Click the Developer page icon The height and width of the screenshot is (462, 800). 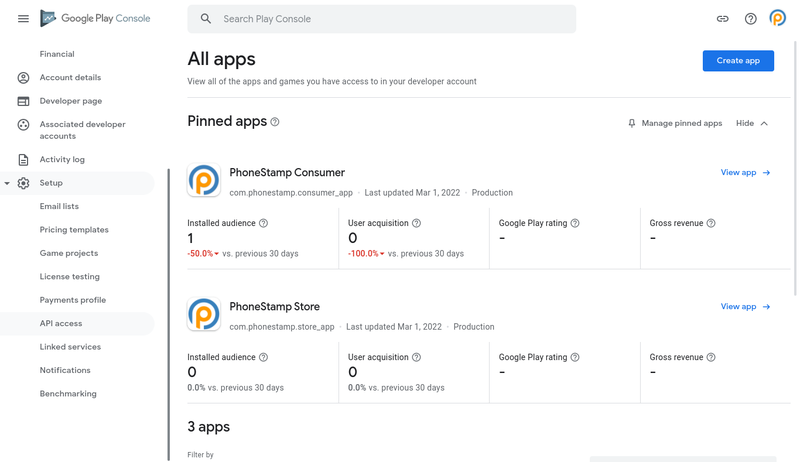23,101
